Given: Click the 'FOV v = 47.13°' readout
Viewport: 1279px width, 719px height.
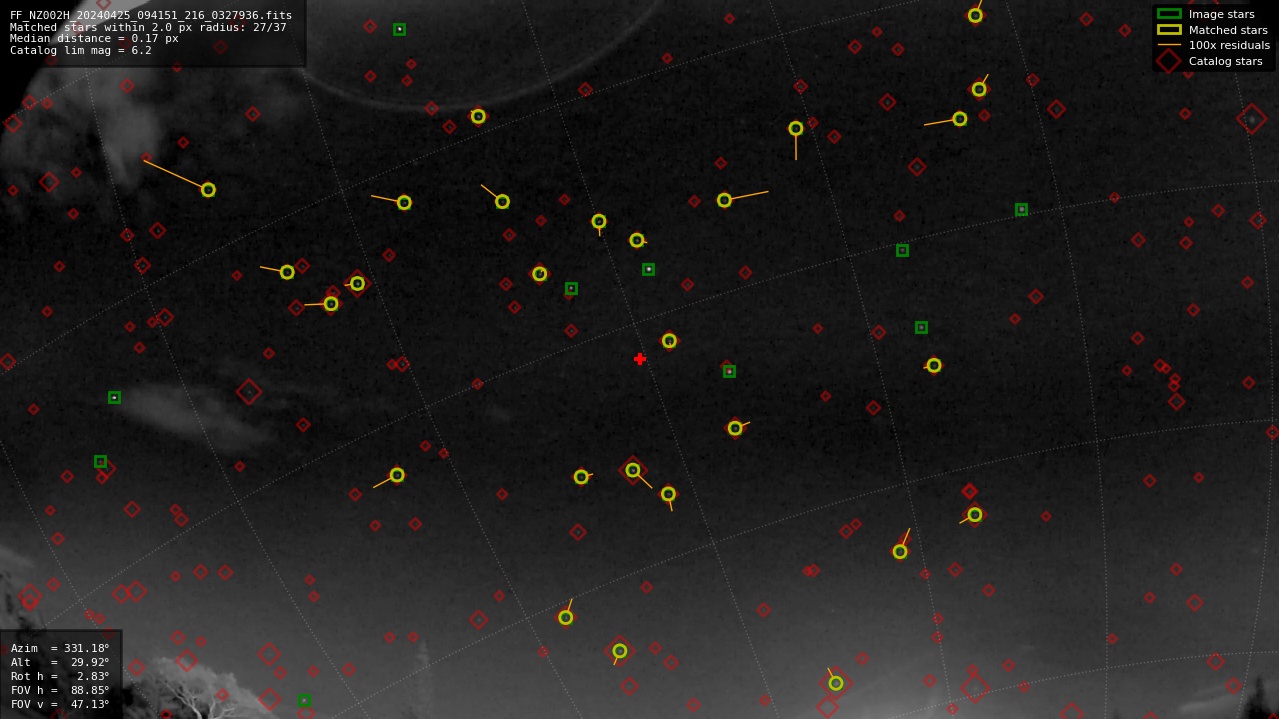Looking at the screenshot, I should pos(60,704).
